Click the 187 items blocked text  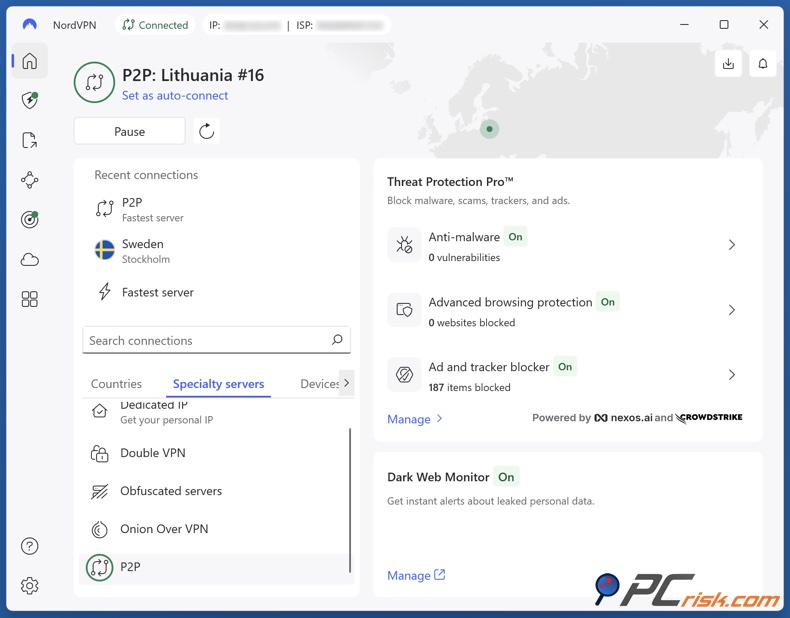(470, 387)
